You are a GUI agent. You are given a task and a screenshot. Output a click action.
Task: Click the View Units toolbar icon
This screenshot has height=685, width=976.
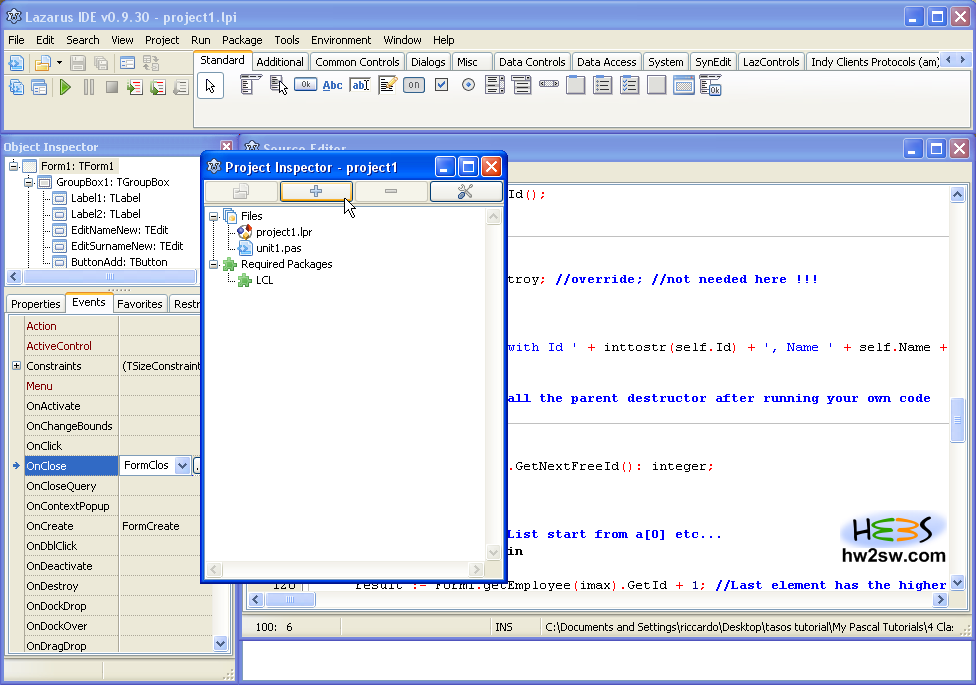click(x=16, y=87)
